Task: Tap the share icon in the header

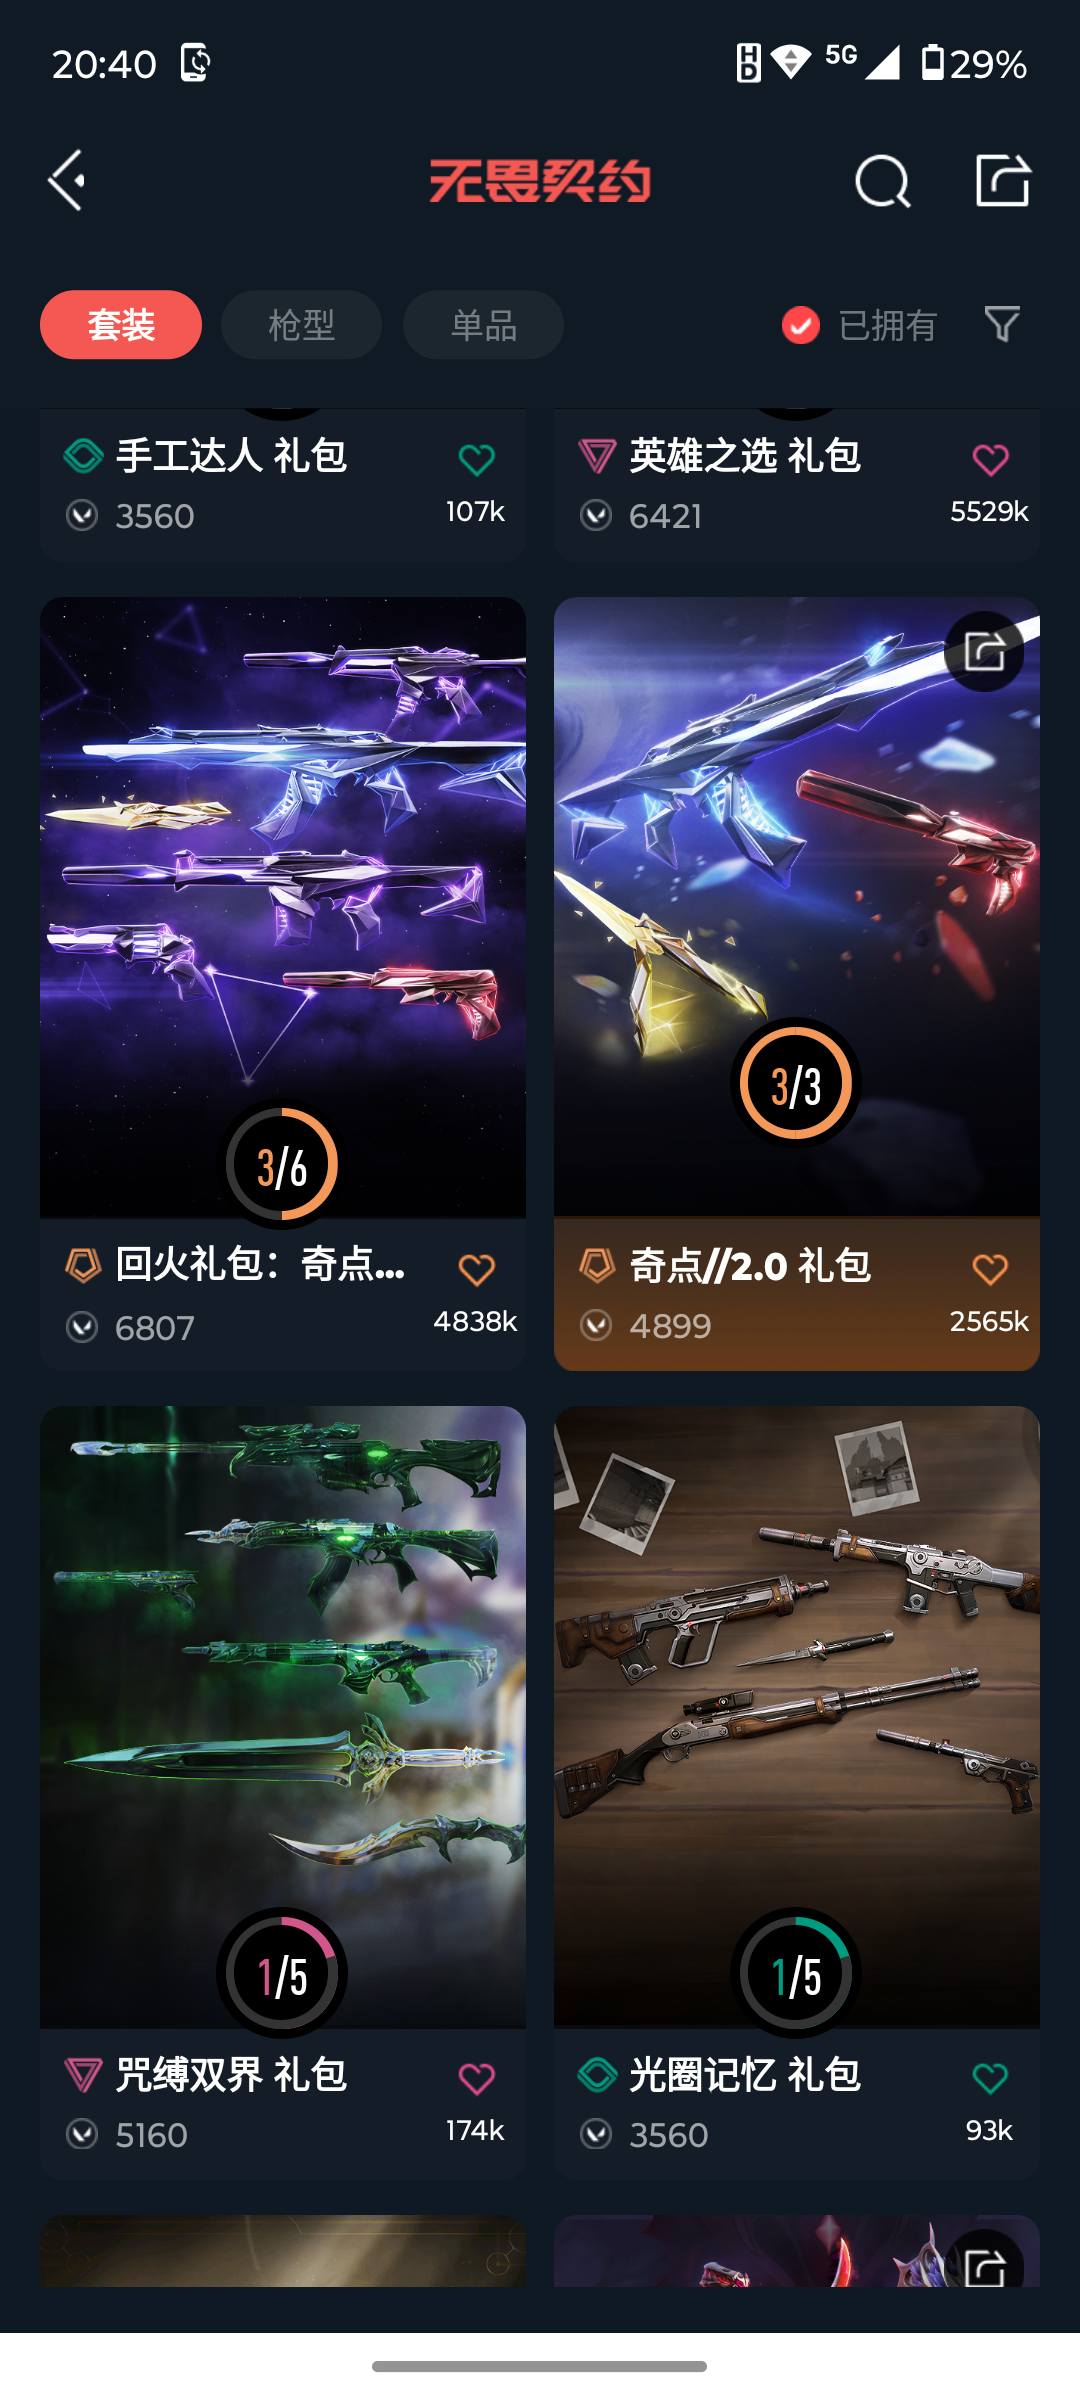Action: pos(1003,180)
